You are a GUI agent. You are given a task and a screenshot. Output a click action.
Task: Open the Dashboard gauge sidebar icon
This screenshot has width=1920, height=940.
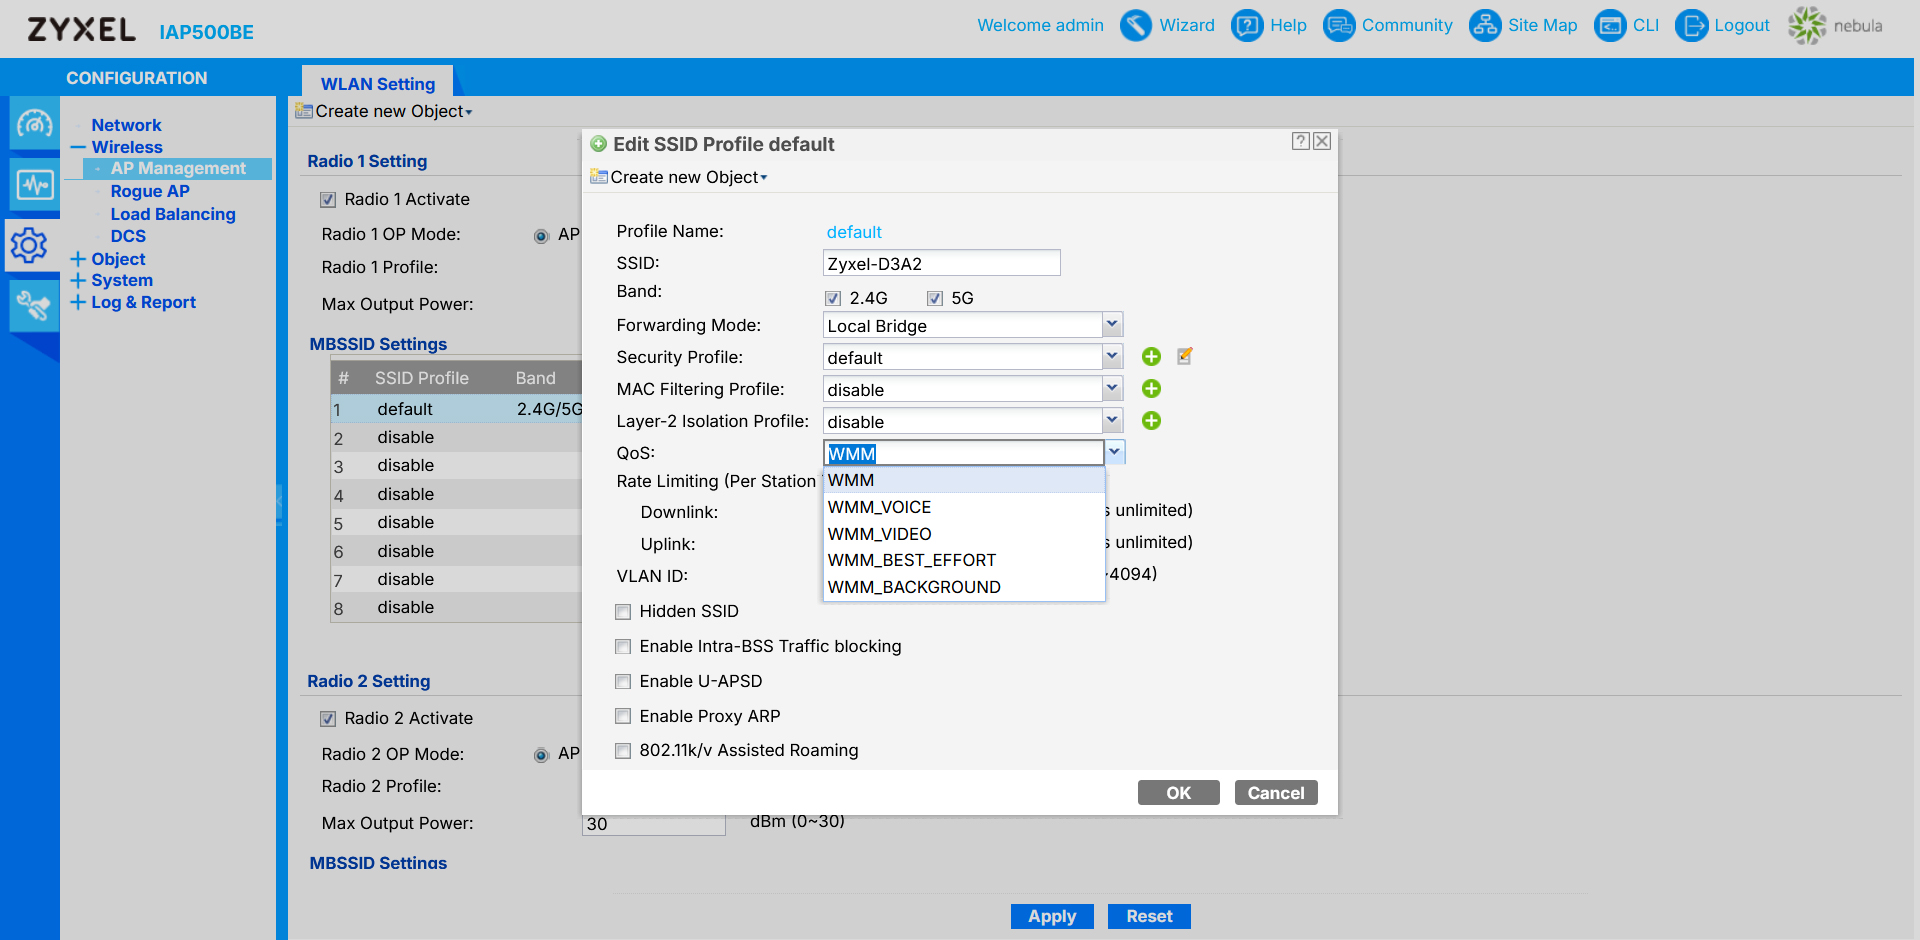[x=35, y=124]
